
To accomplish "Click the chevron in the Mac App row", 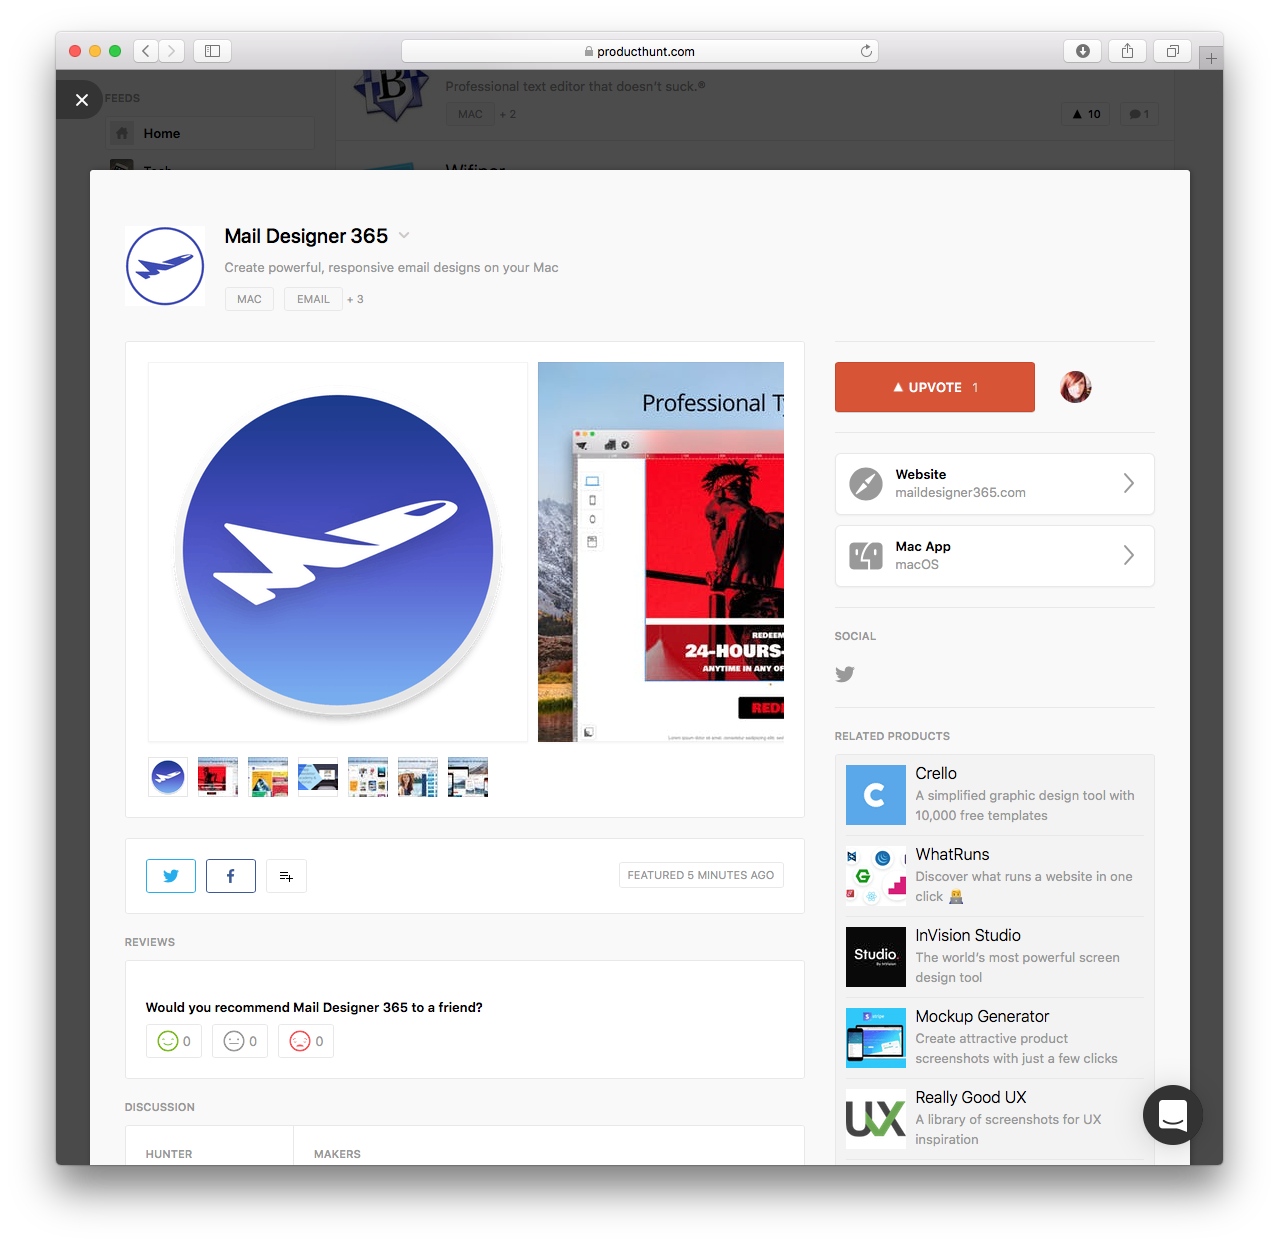I will tap(1128, 556).
